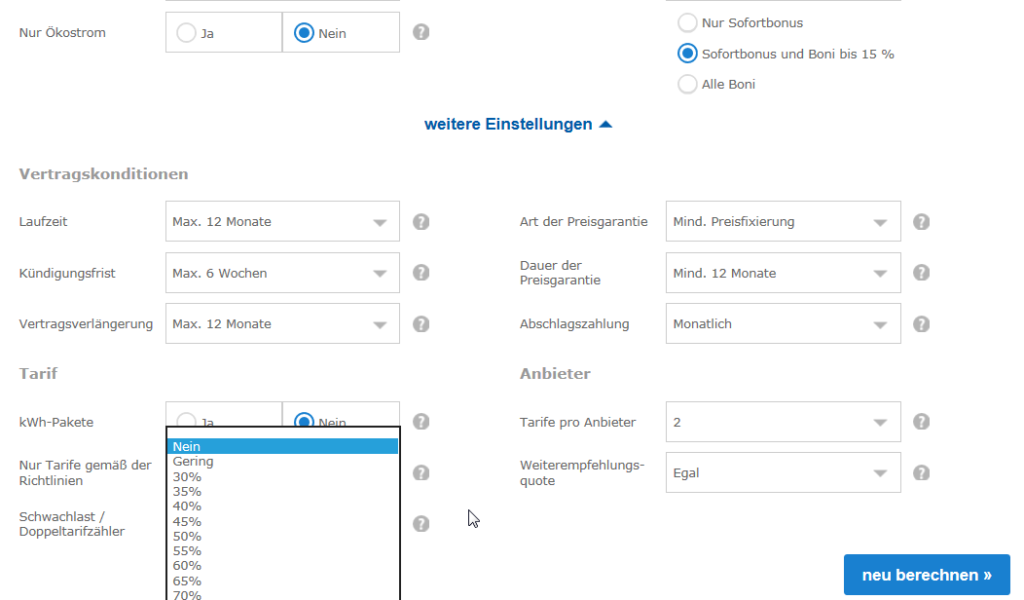The image size is (1024, 600).
Task: Select the 'Alle Boni' radio button
Action: click(x=687, y=85)
